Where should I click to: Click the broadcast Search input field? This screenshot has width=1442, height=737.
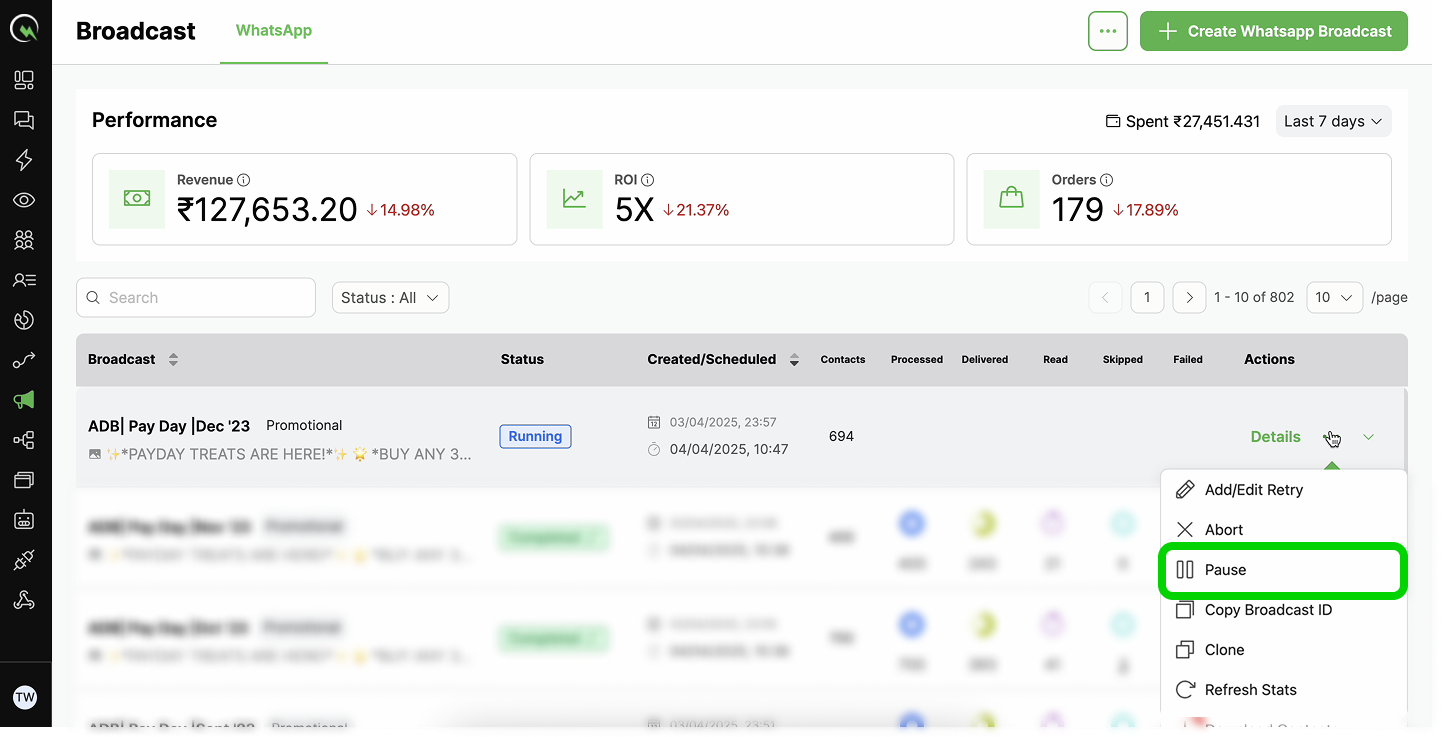pyautogui.click(x=196, y=298)
